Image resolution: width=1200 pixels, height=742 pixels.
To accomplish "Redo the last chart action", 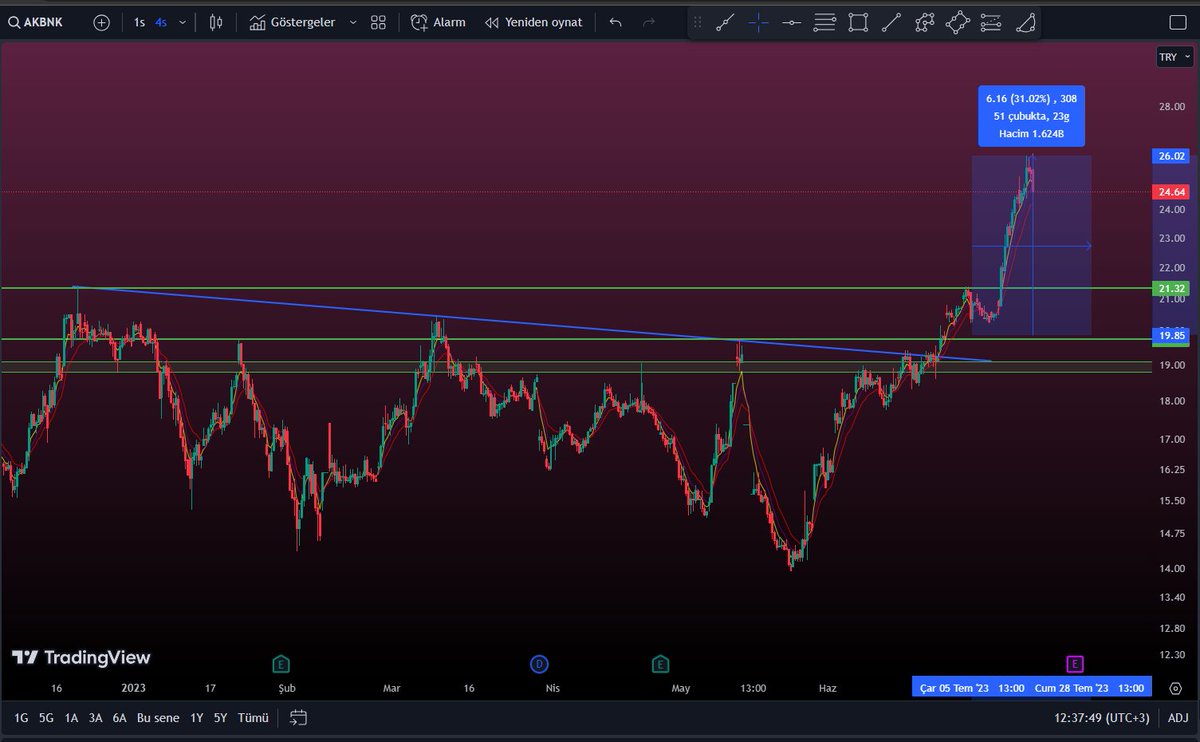I will (x=648, y=22).
